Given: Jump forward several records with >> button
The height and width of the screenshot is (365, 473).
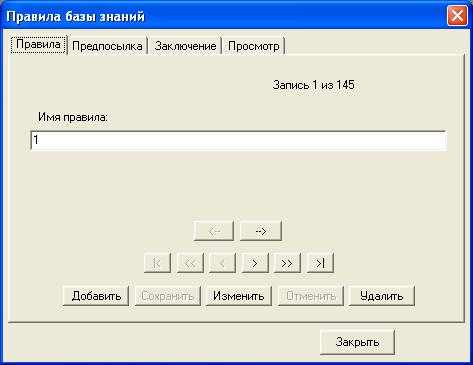Looking at the screenshot, I should (x=287, y=263).
